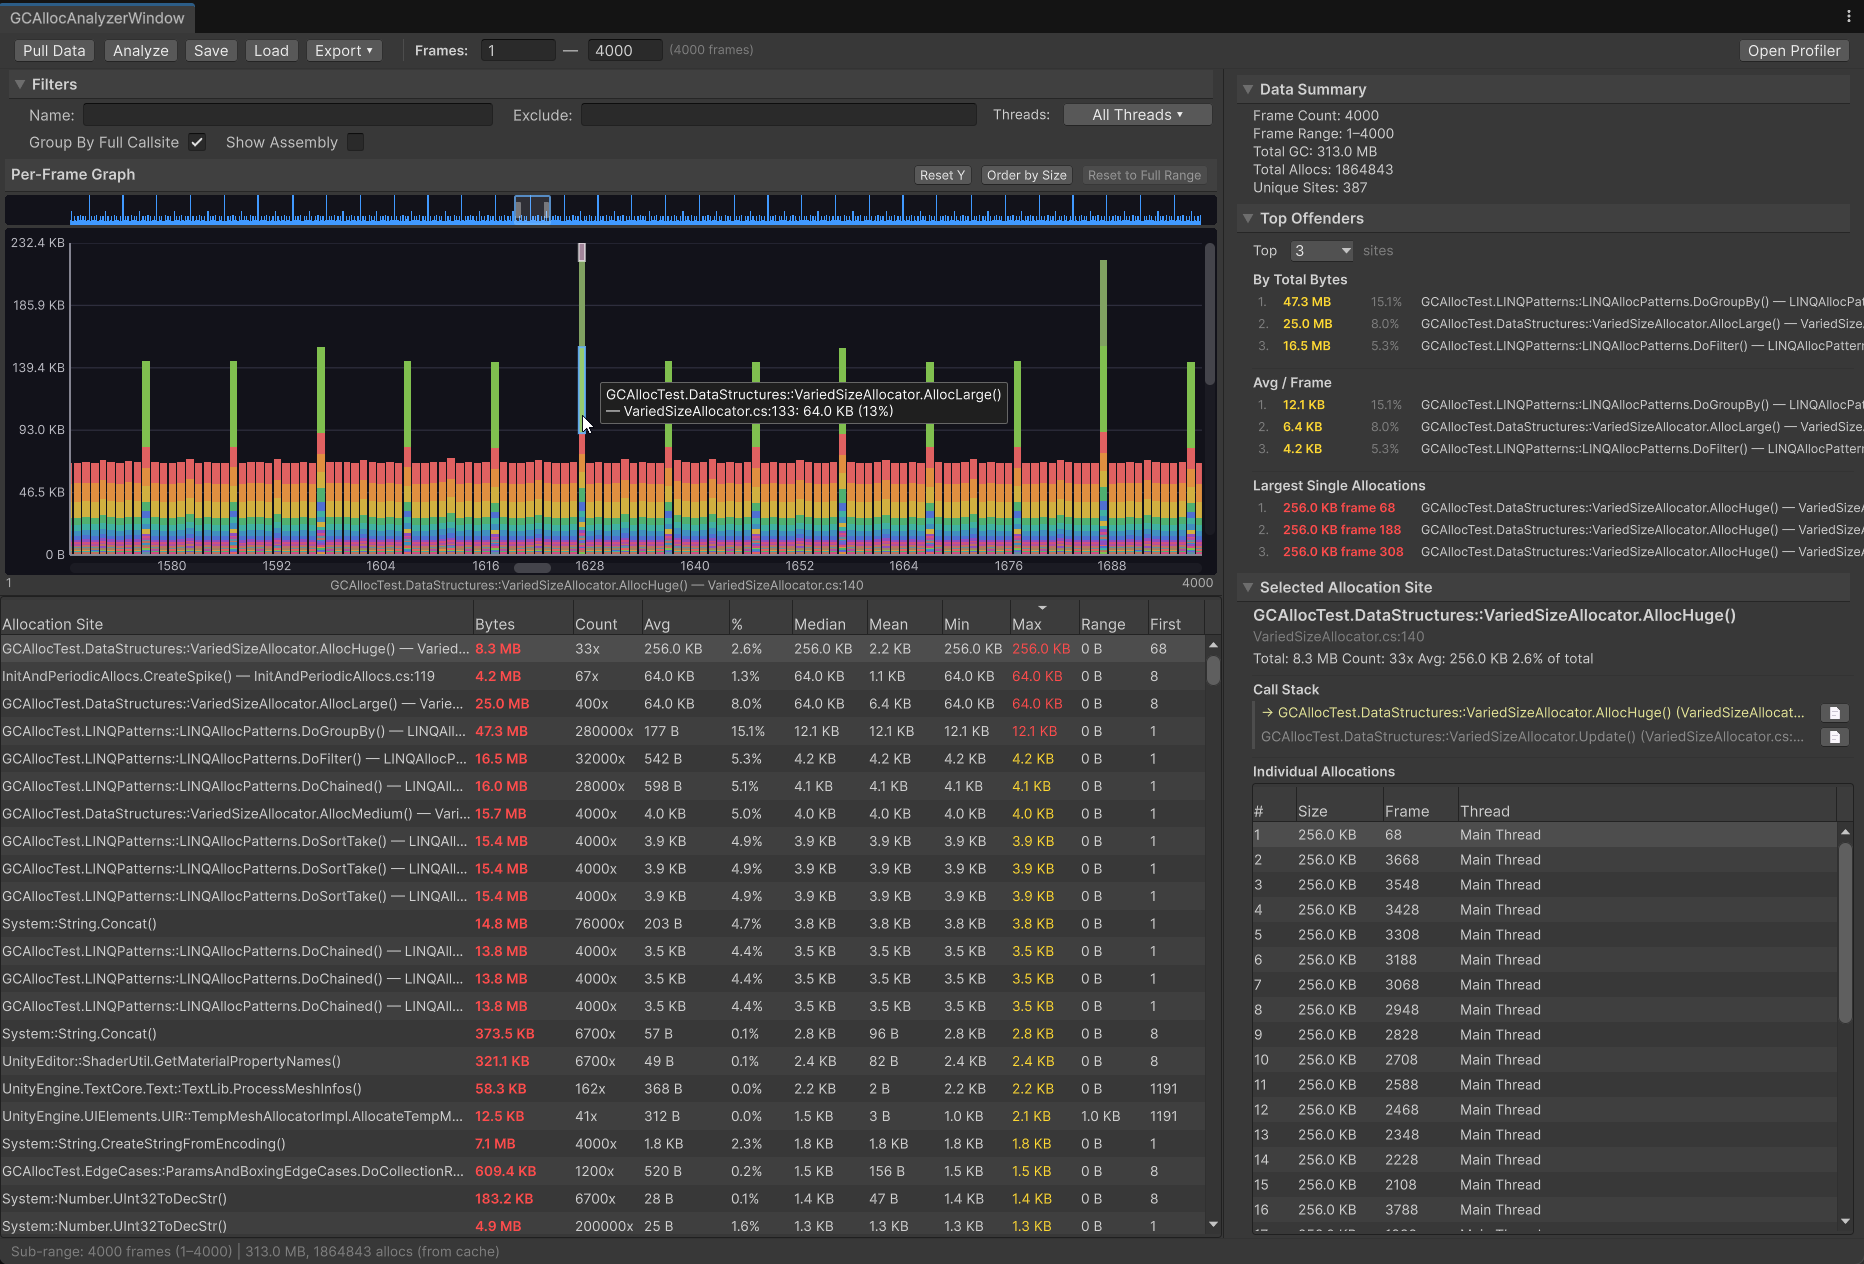This screenshot has width=1864, height=1264.
Task: Click the Open Profiler button
Action: (1793, 51)
